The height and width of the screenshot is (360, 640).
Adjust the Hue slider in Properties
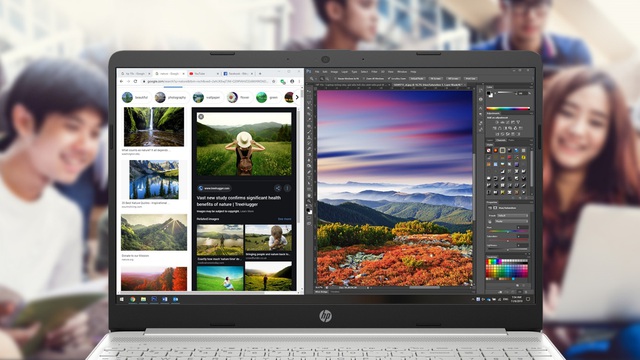[x=507, y=231]
